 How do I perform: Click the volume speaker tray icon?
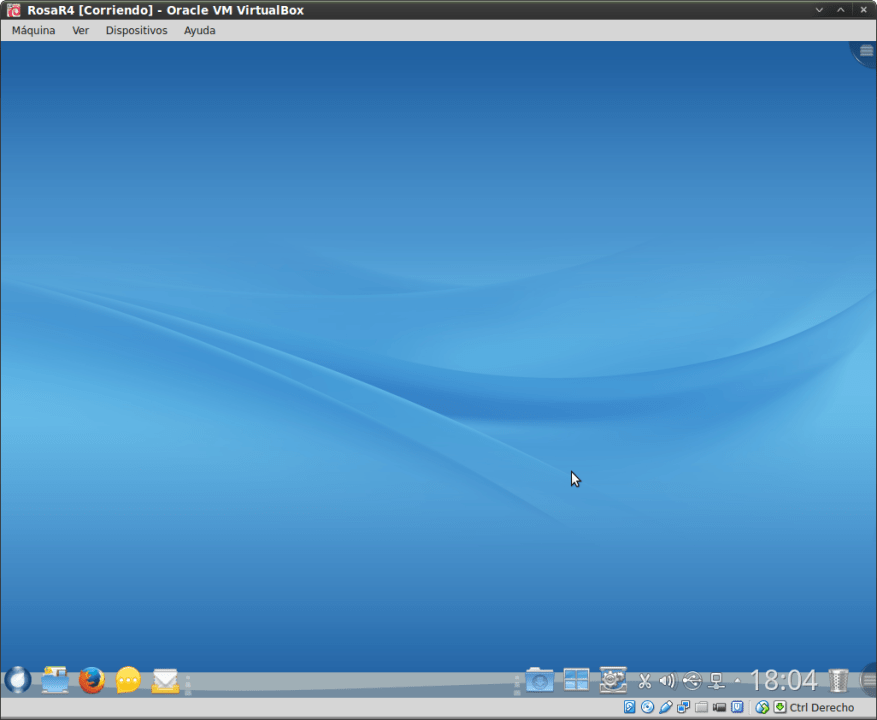667,682
